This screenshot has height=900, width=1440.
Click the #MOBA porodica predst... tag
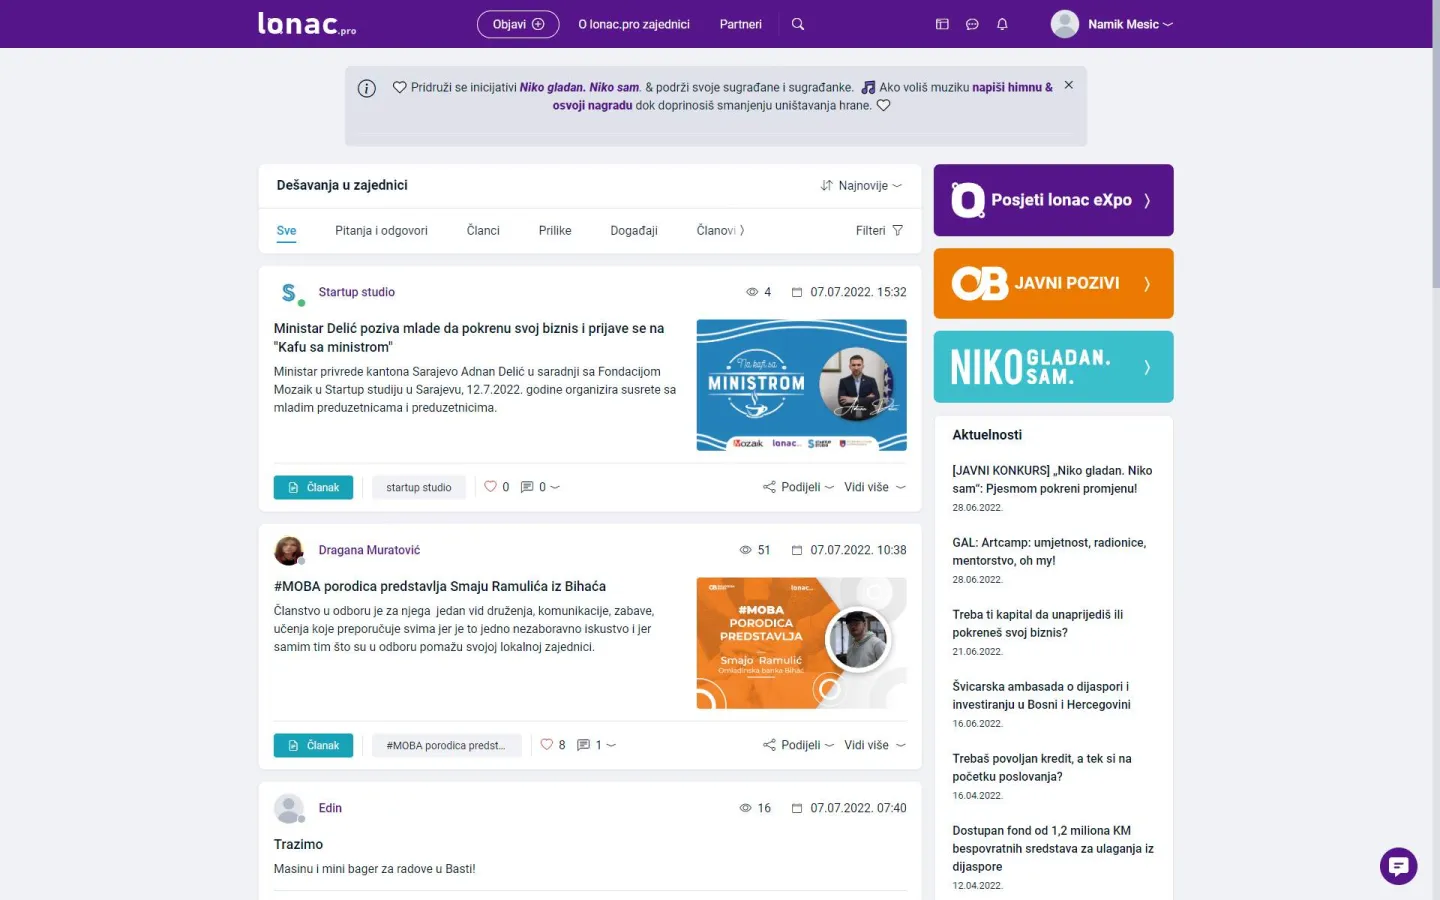(x=446, y=745)
